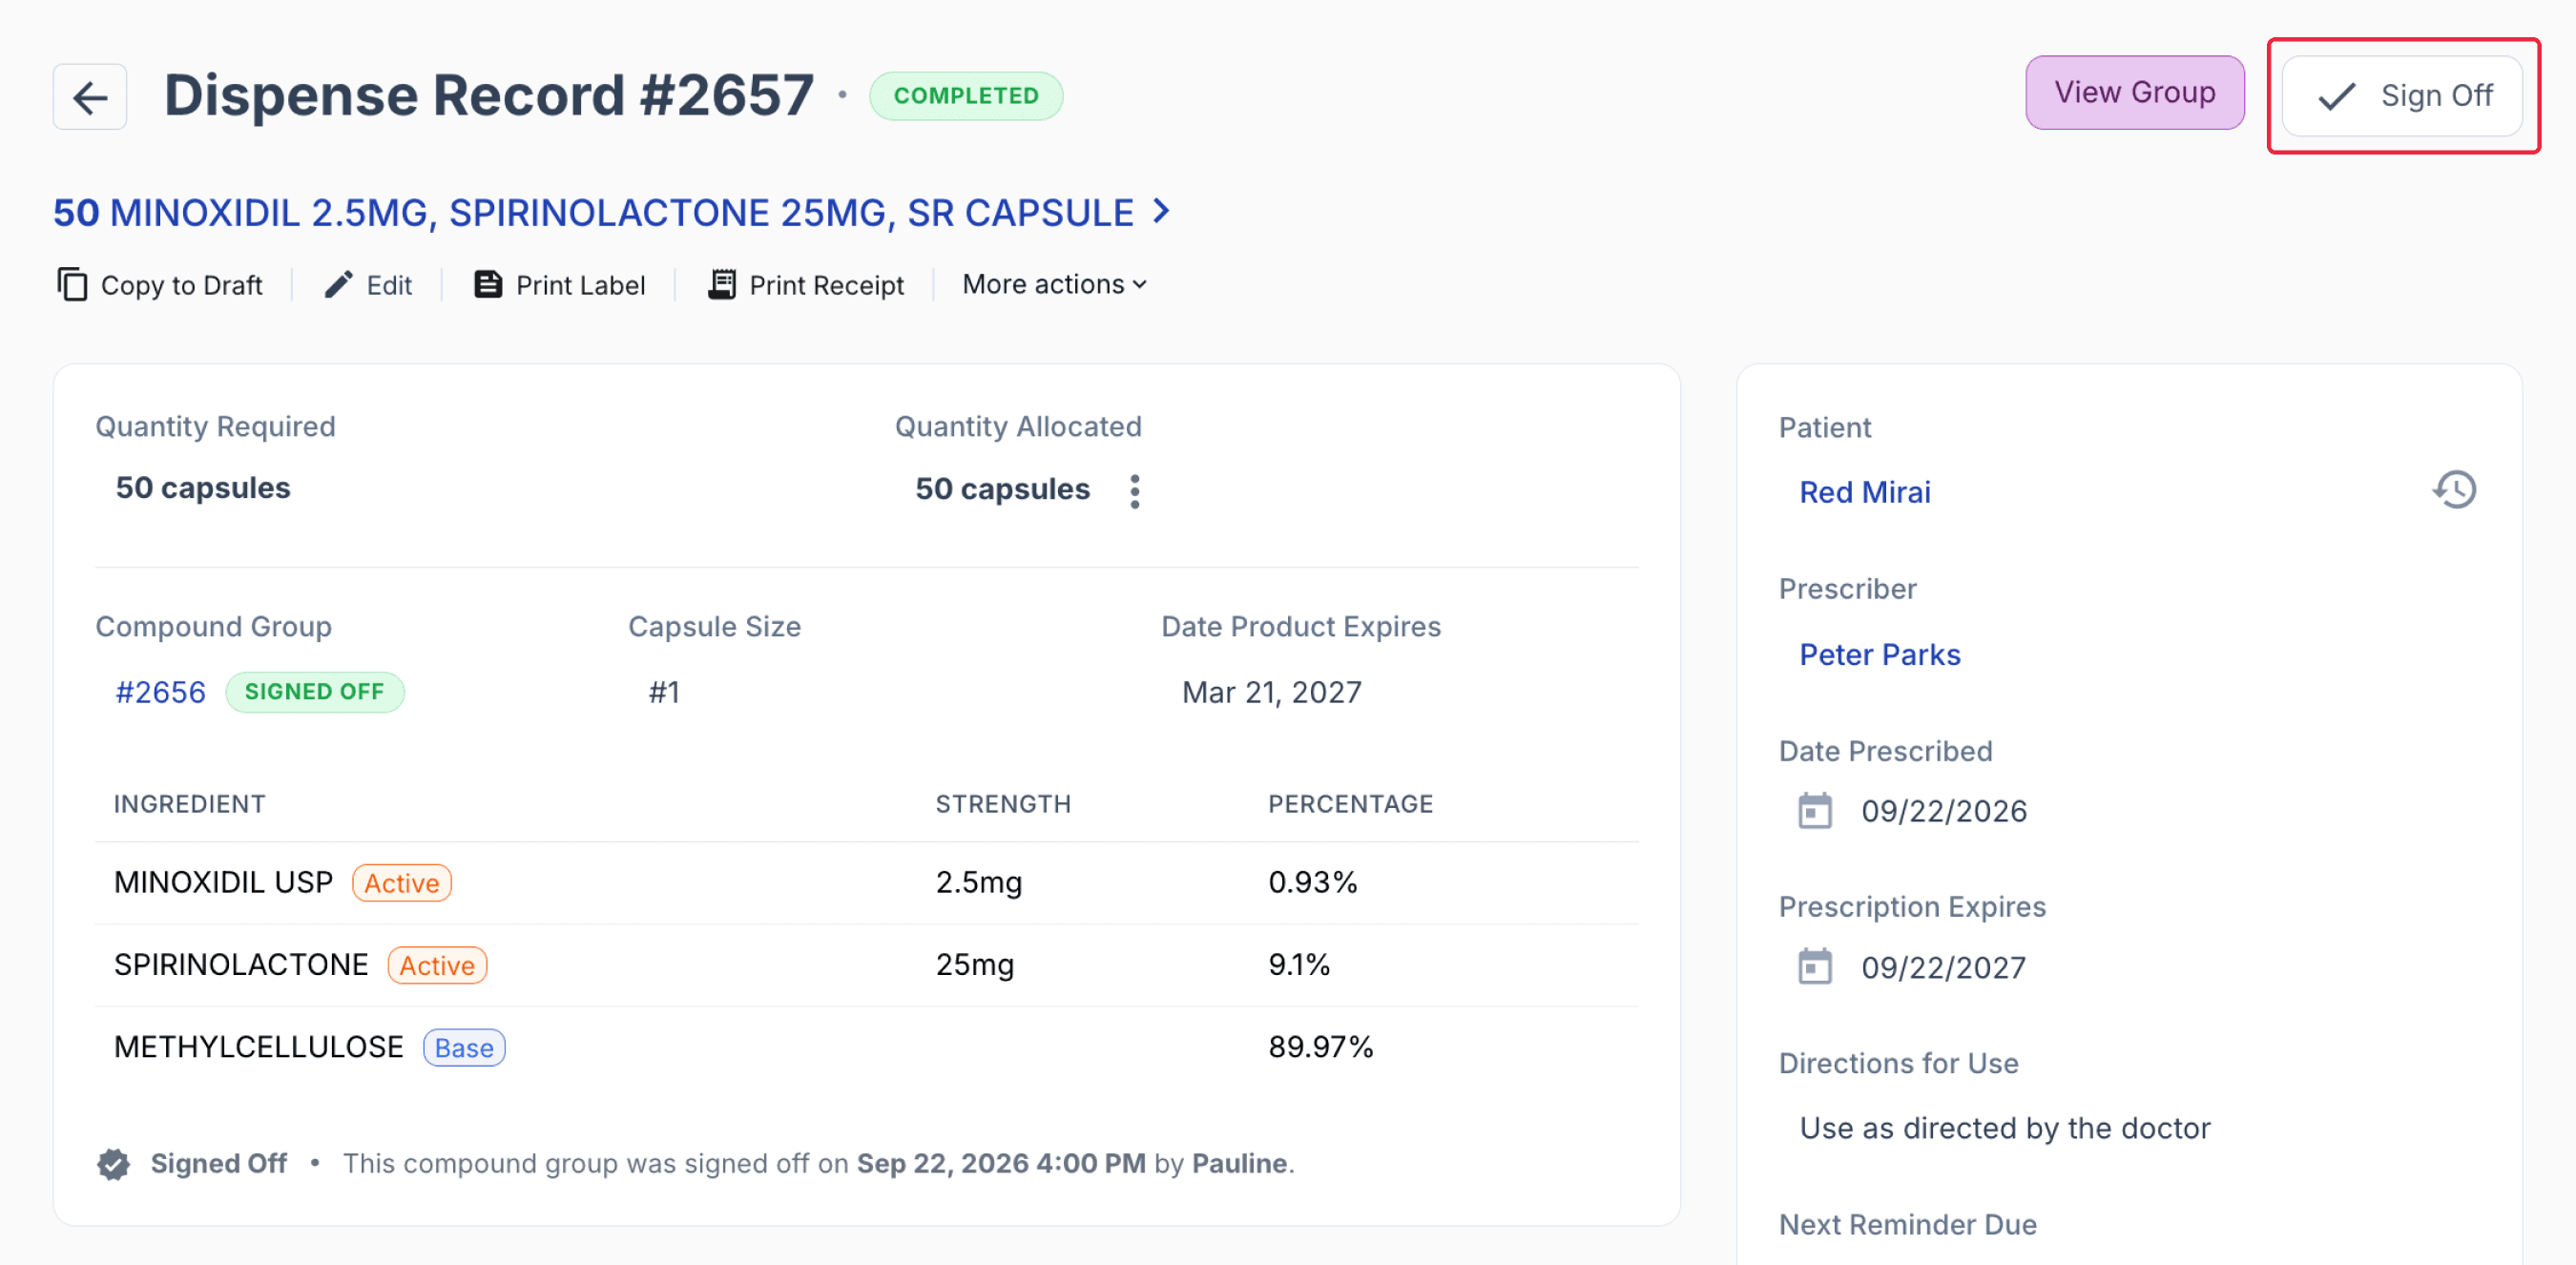Click the 0.93% percentage value

[1312, 882]
